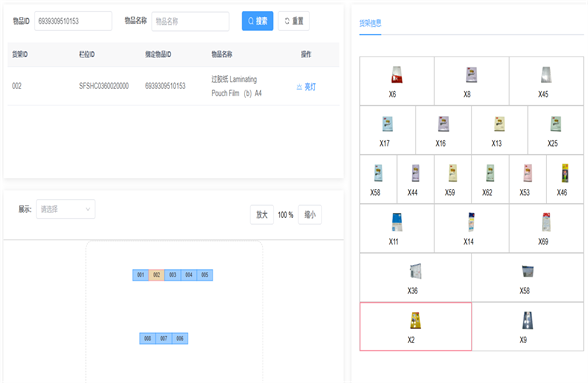The width and height of the screenshot is (588, 383).
Task: Click the X25 product image
Action: tap(555, 124)
